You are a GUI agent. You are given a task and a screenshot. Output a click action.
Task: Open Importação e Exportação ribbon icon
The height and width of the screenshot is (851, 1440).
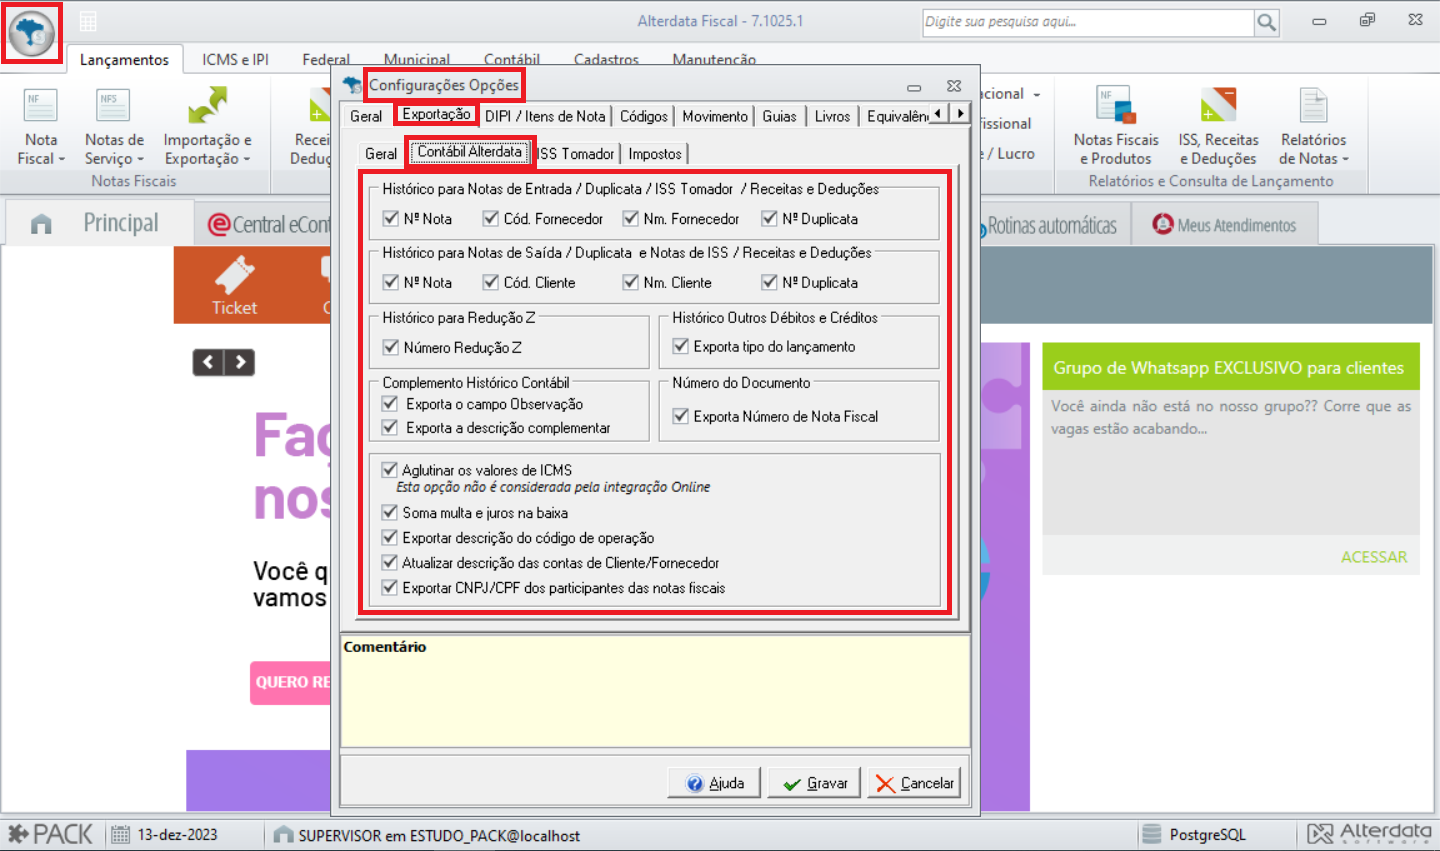coord(207,106)
